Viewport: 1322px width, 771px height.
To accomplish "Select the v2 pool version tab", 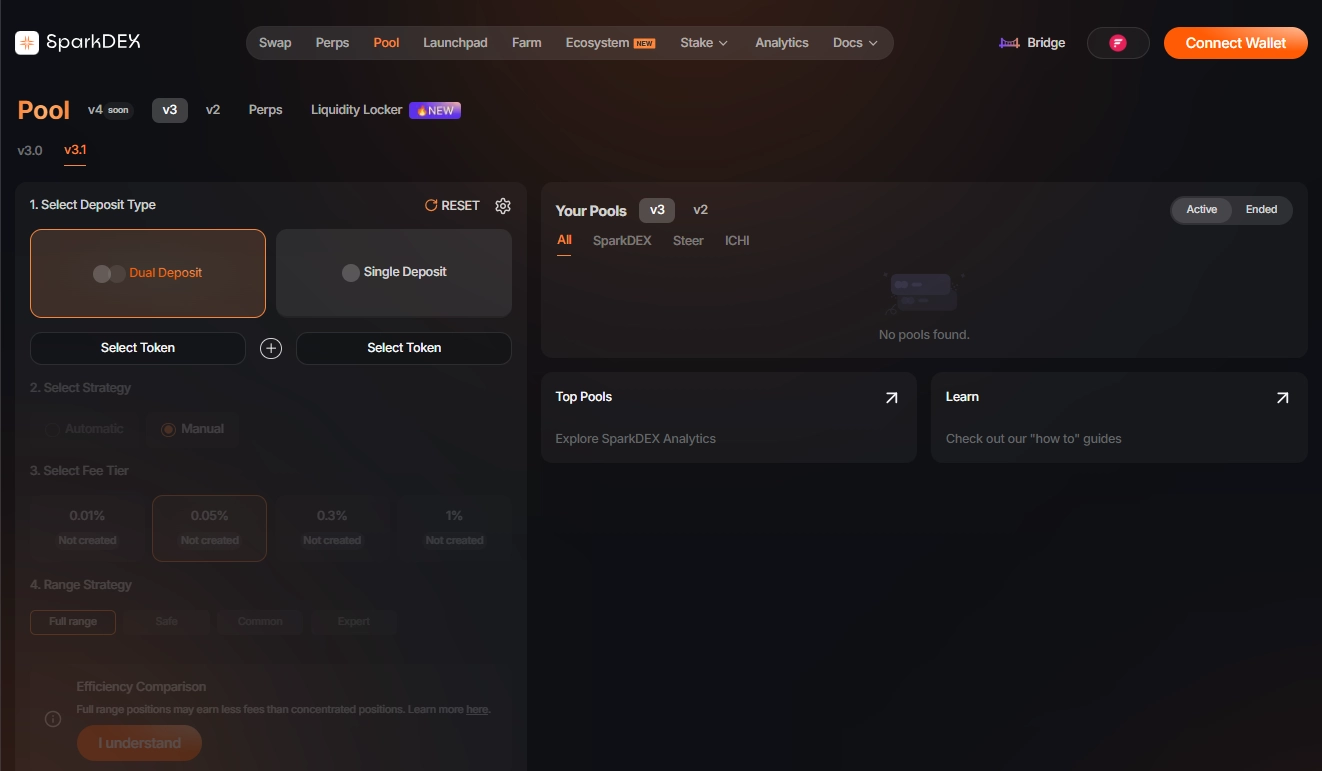I will pyautogui.click(x=213, y=110).
